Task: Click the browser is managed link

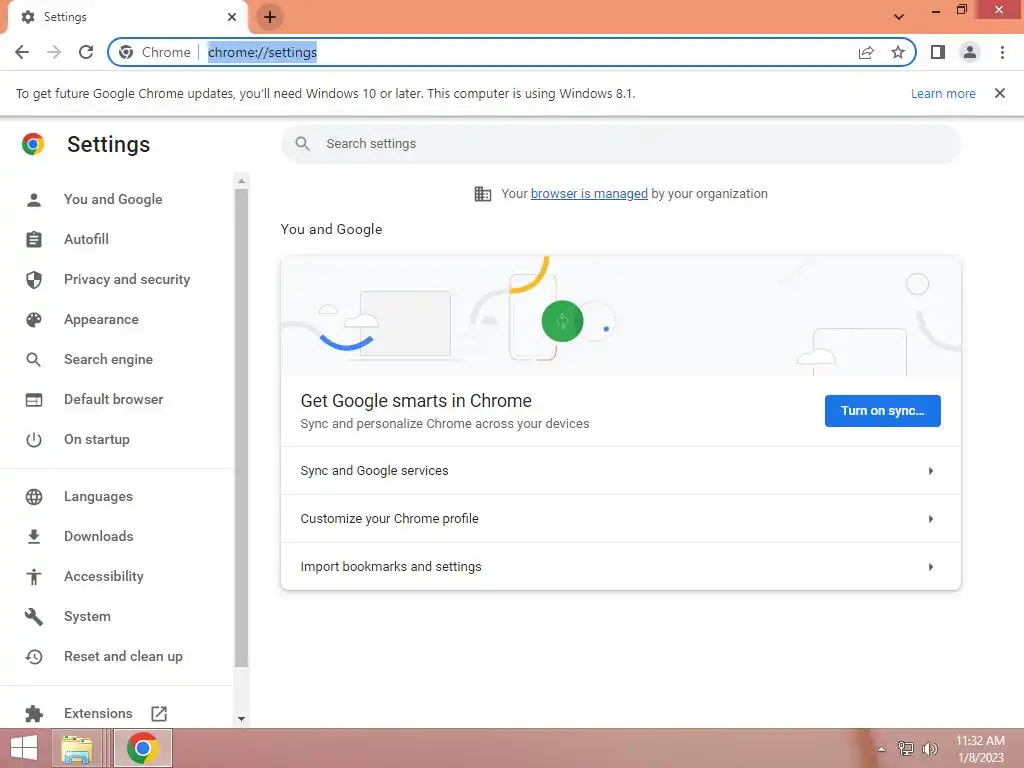Action: click(589, 193)
